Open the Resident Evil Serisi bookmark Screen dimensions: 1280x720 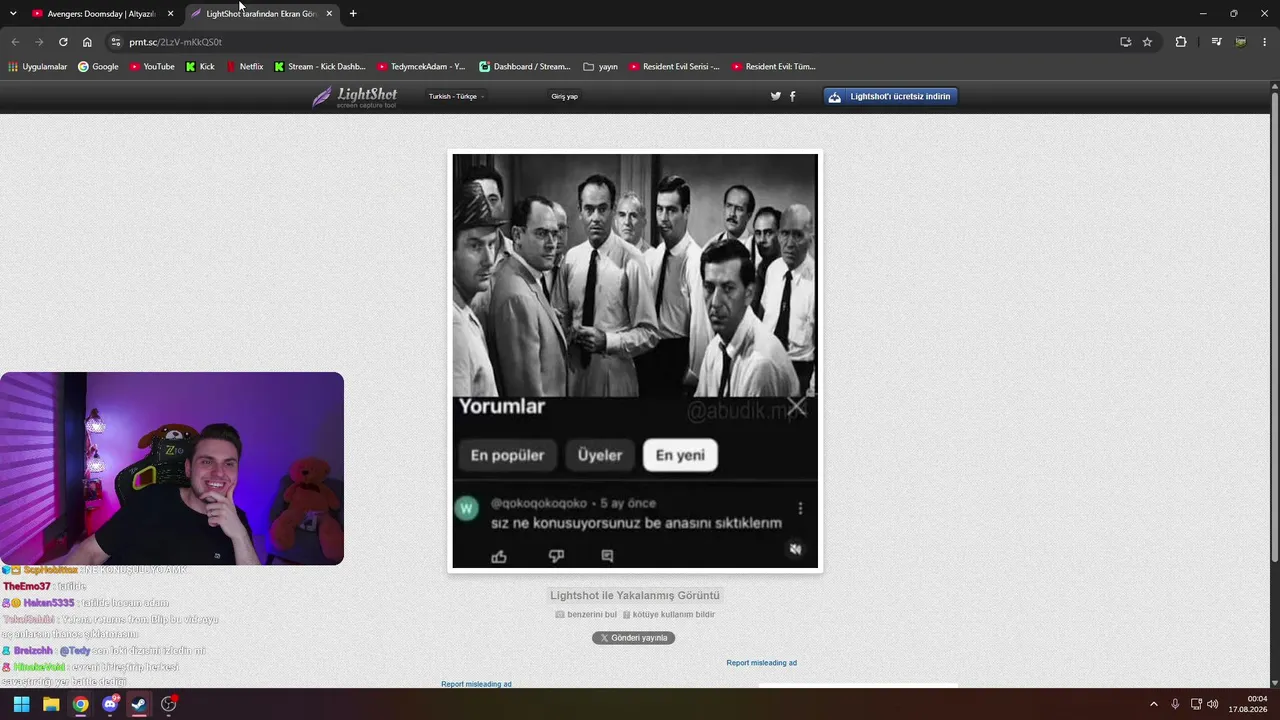pyautogui.click(x=674, y=67)
